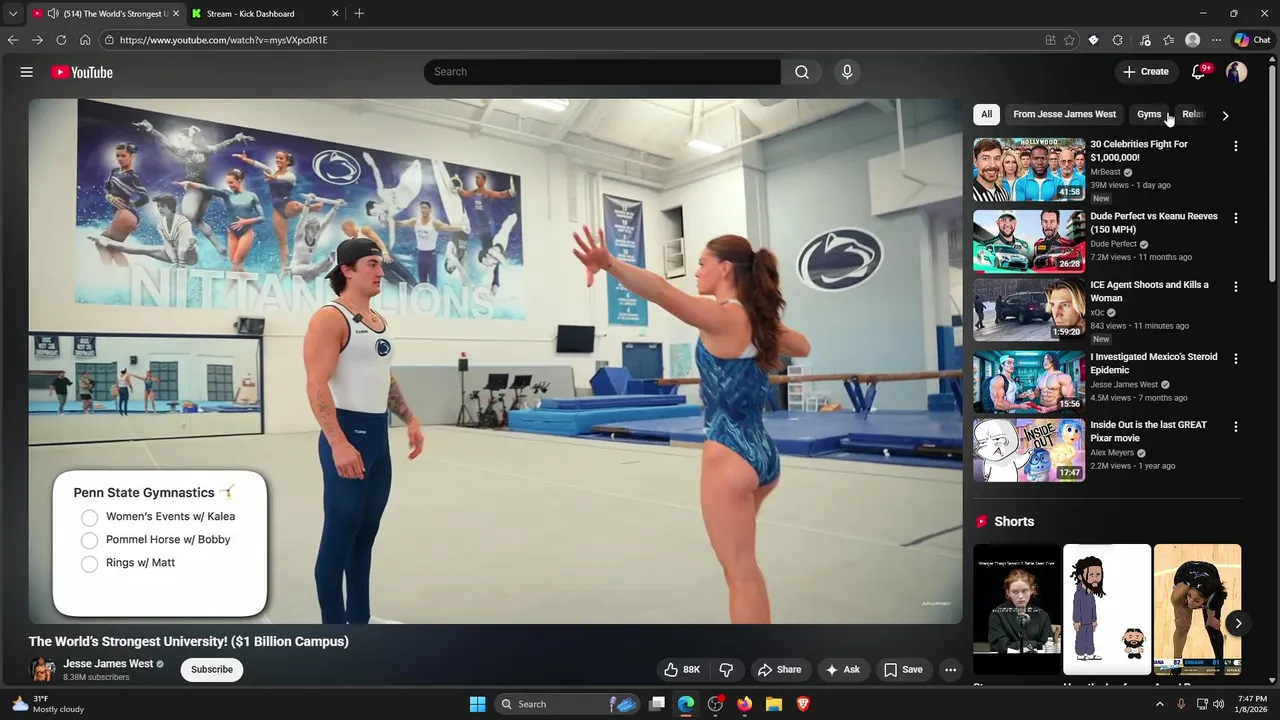
Task: Open browser profile icon
Action: tap(1192, 40)
